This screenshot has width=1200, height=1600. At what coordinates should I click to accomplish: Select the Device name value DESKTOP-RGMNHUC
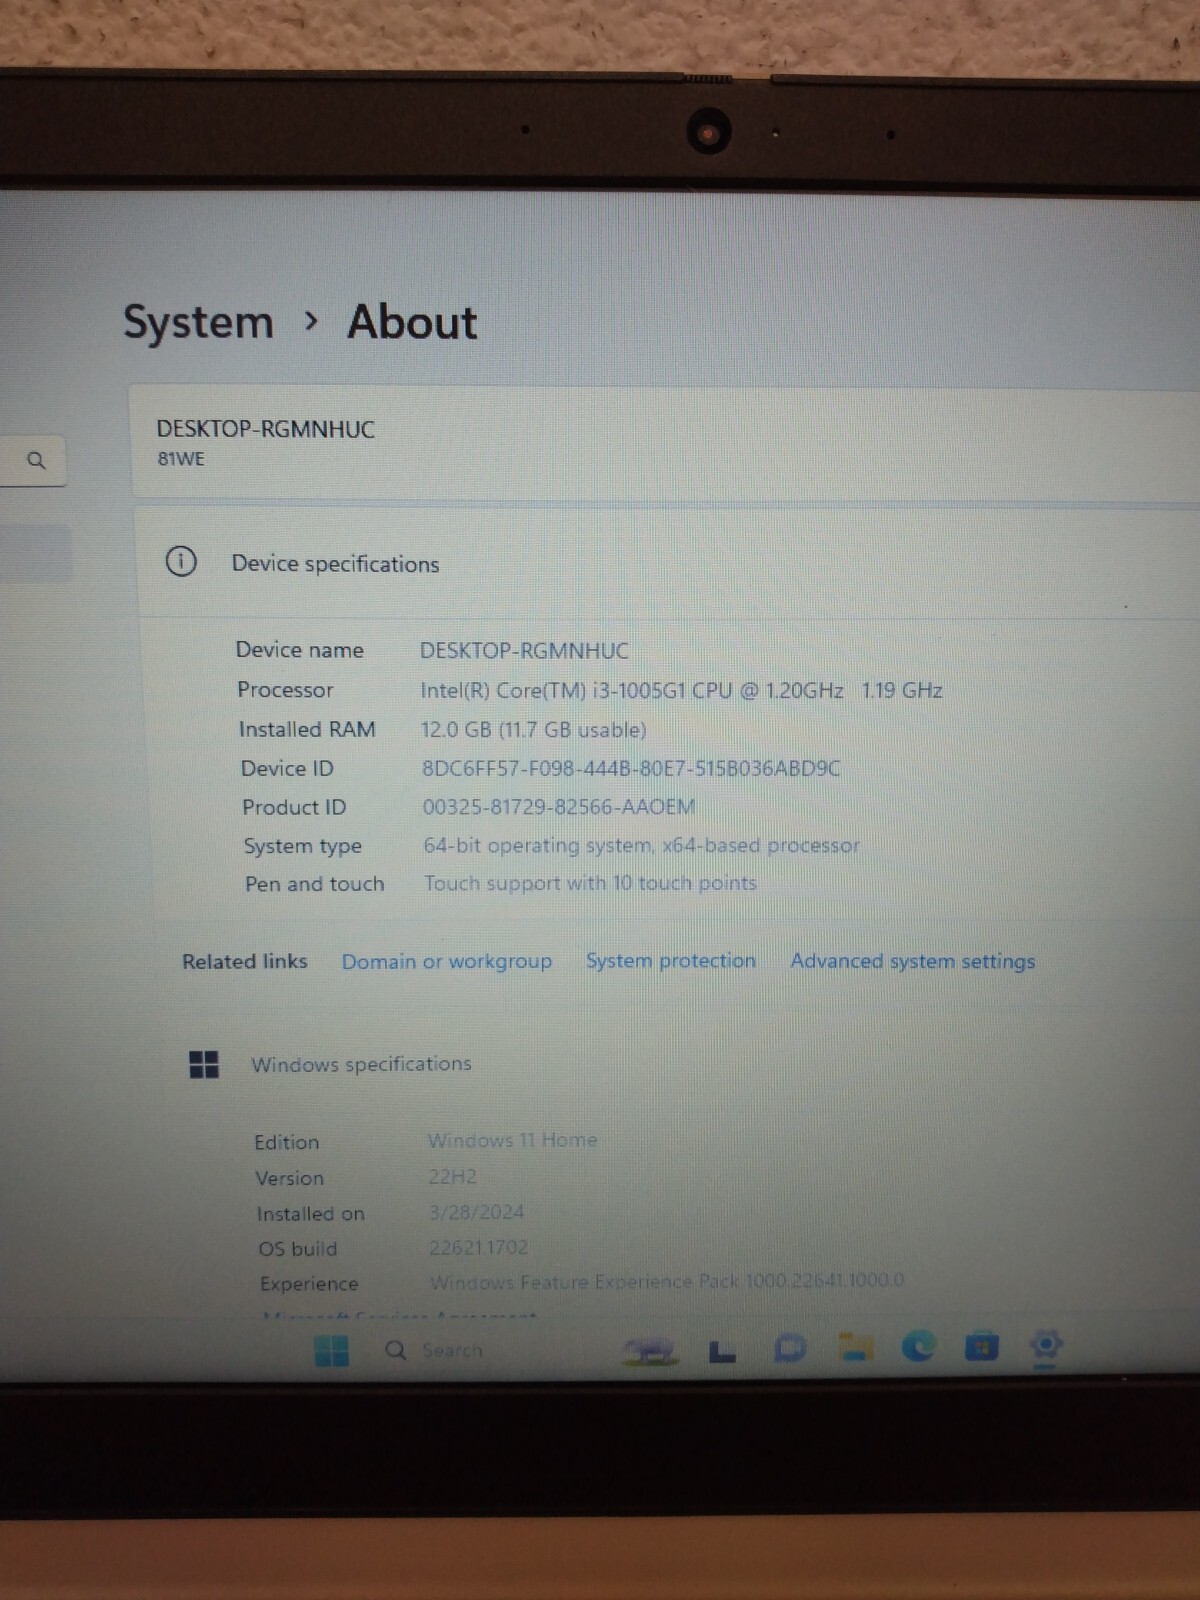[x=524, y=651]
